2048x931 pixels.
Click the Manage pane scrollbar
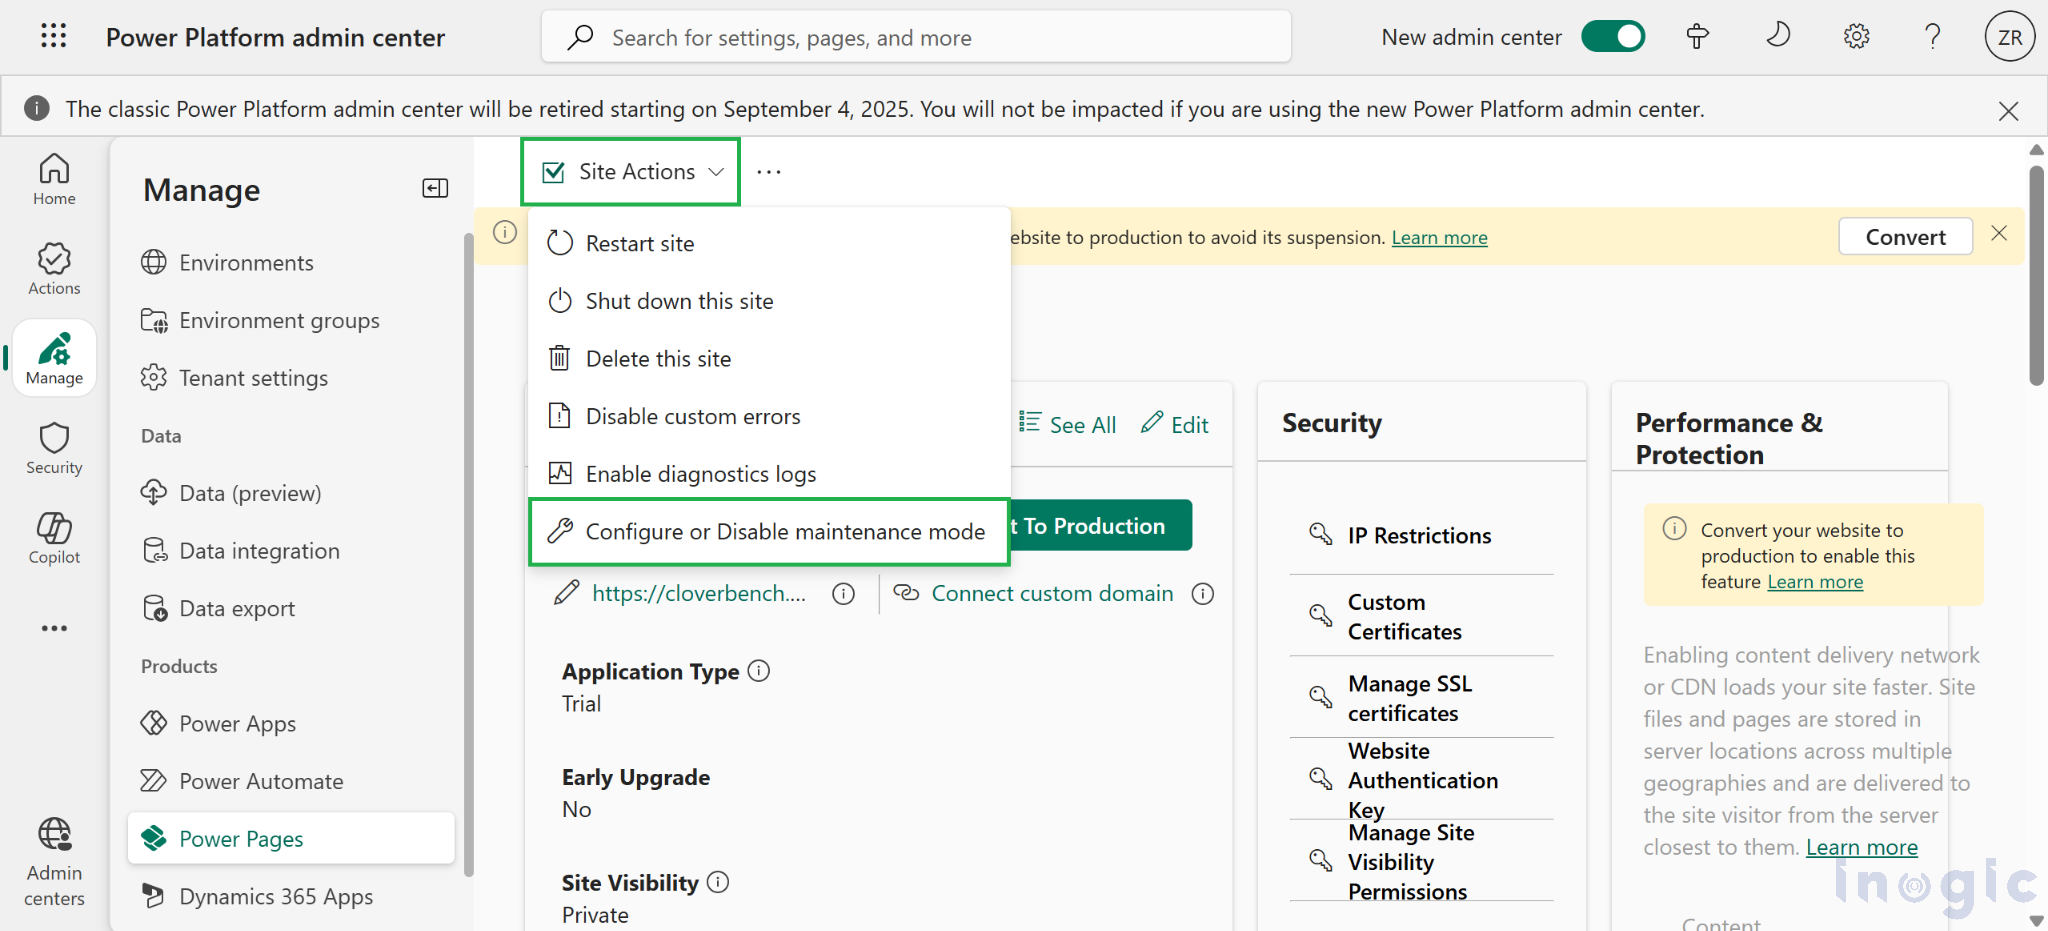tap(468, 555)
